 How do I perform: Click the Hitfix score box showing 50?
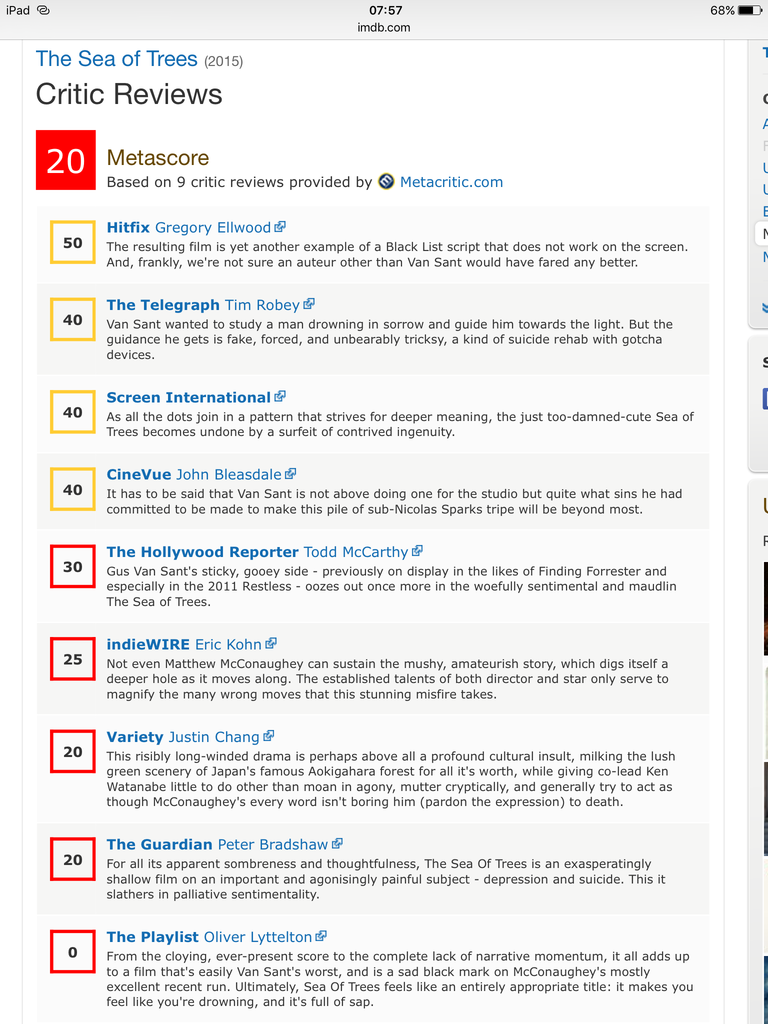click(73, 243)
